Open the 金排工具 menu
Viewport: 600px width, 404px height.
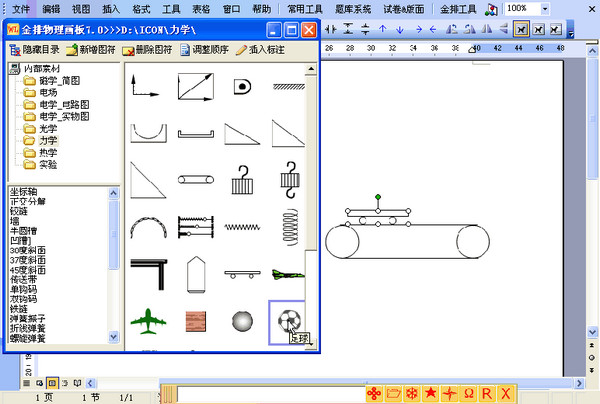458,8
